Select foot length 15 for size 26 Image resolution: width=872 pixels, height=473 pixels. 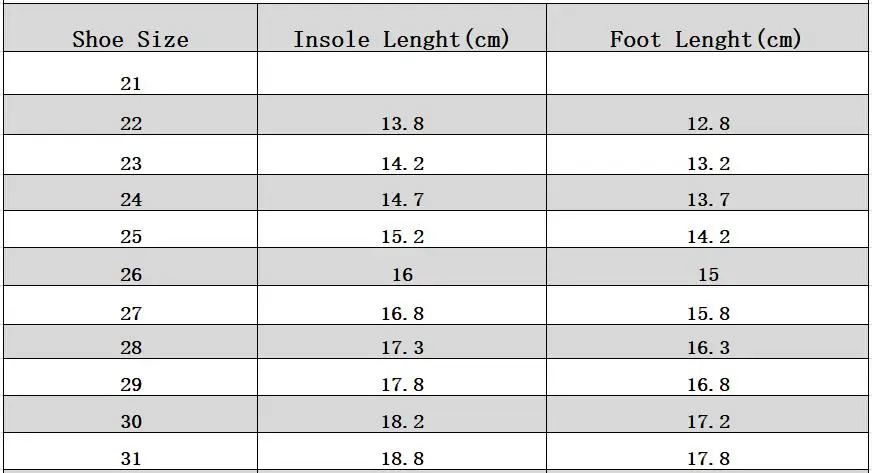coord(708,275)
